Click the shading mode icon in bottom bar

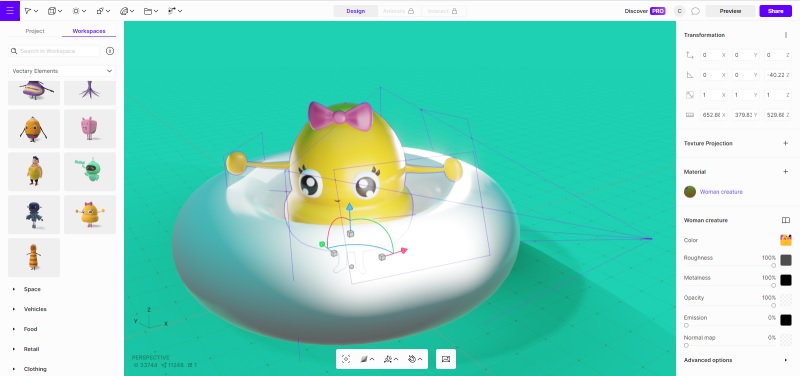[x=364, y=359]
